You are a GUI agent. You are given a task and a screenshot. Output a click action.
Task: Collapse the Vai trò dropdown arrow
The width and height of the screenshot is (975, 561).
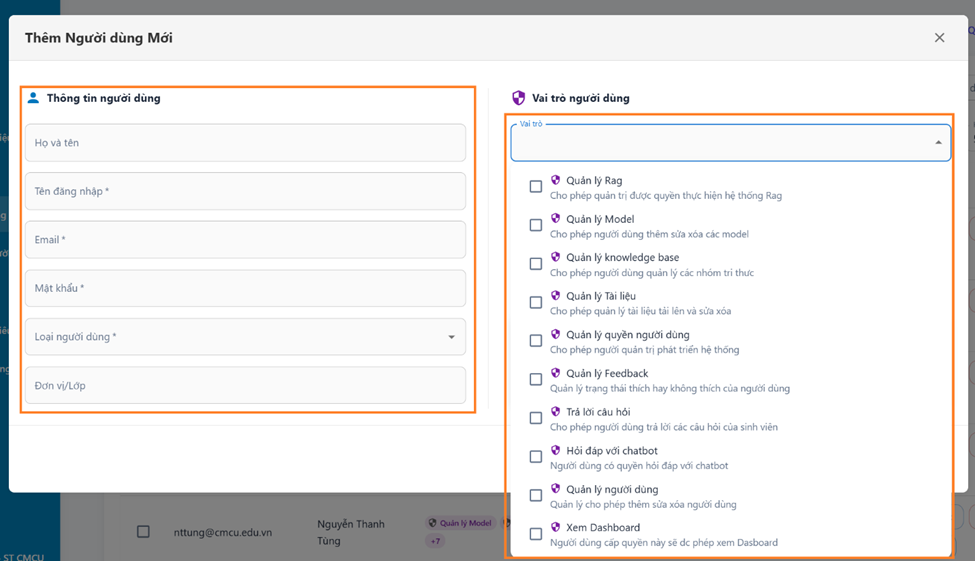pos(938,143)
